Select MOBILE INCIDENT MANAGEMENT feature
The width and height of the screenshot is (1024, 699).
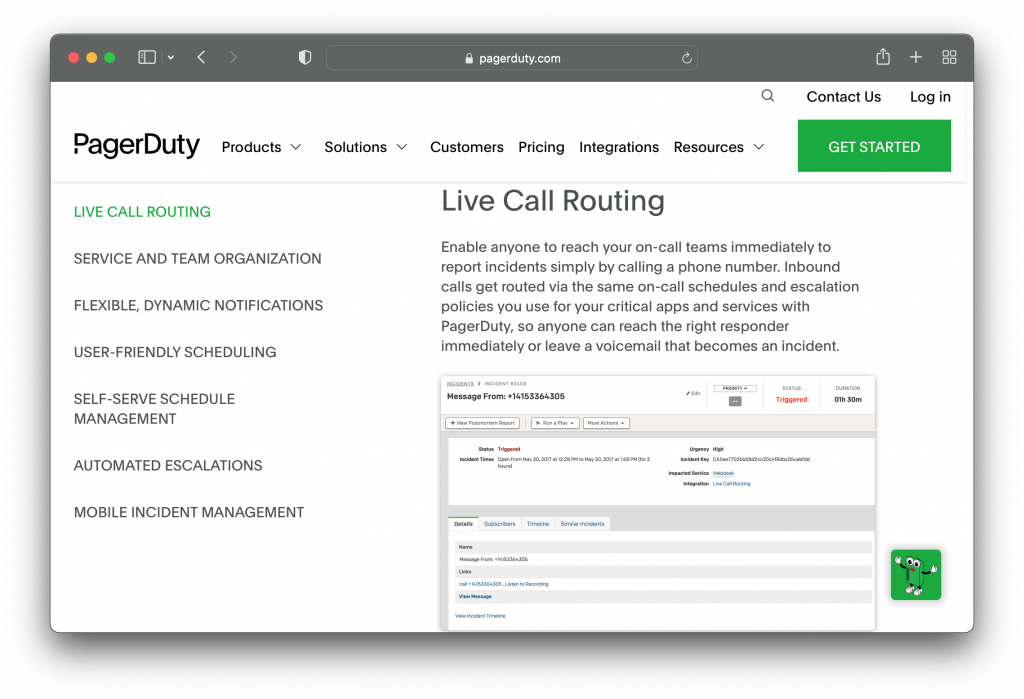(x=189, y=512)
